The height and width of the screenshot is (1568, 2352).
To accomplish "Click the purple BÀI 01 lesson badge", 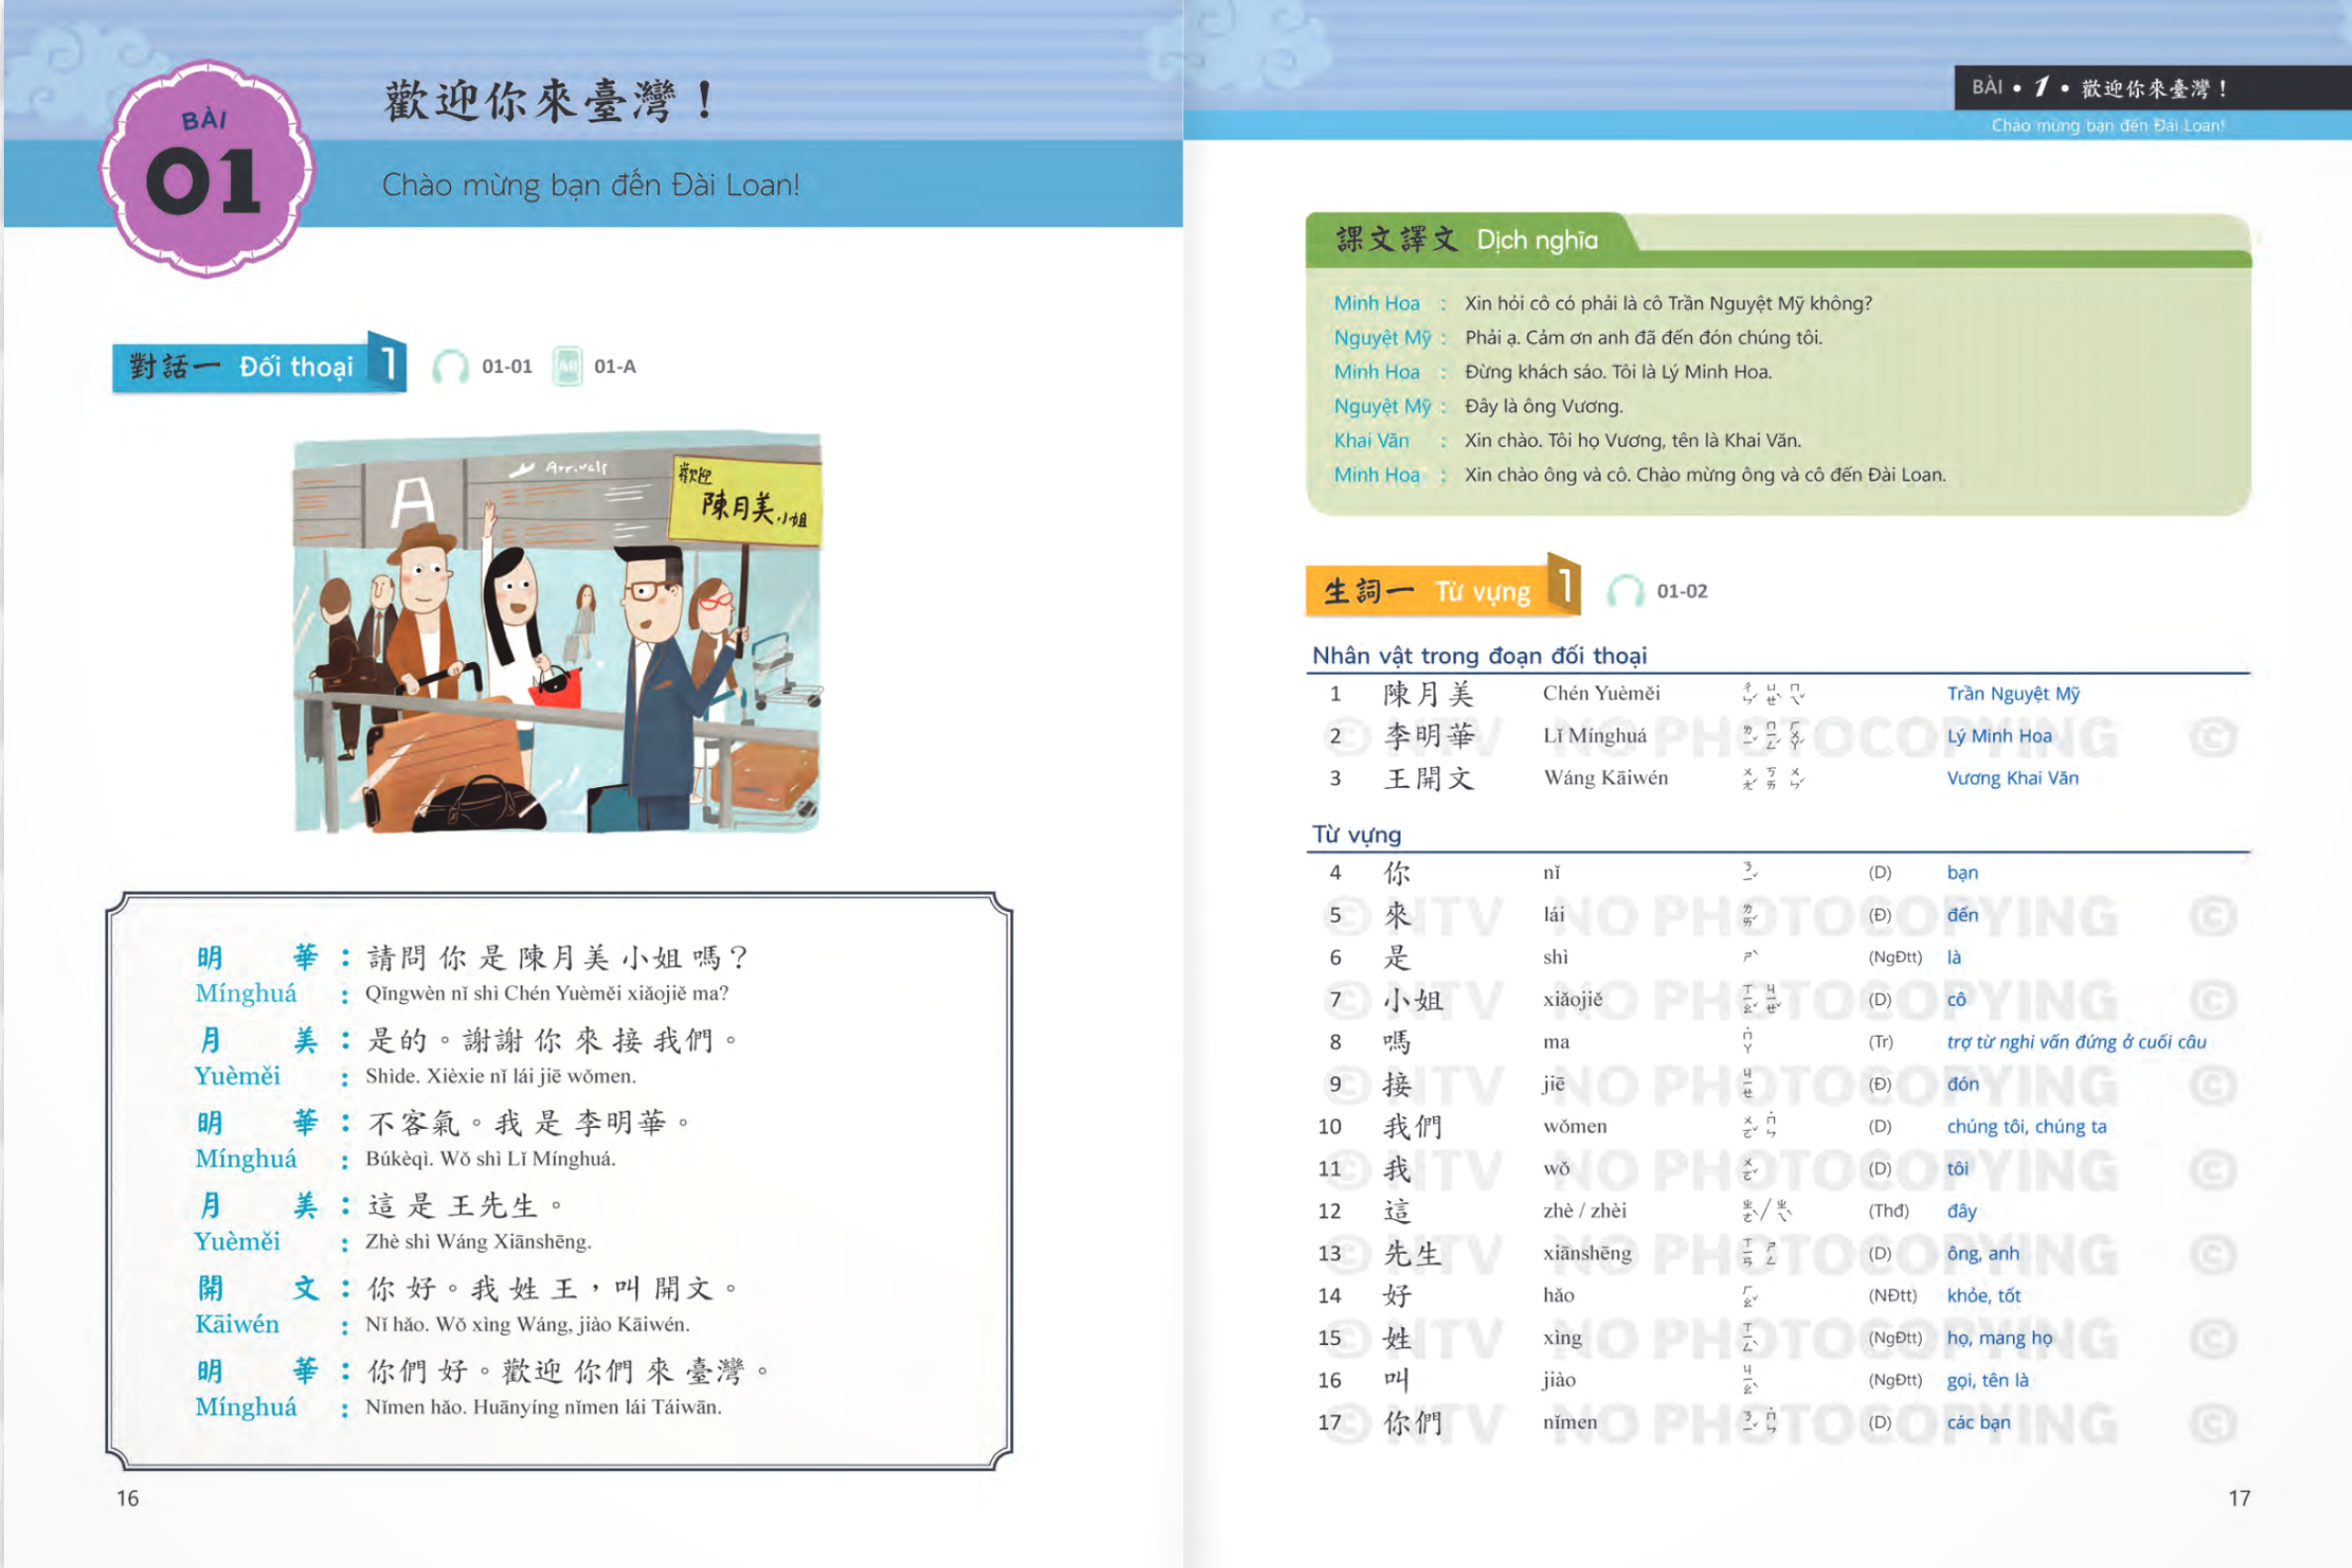I will point(207,169).
